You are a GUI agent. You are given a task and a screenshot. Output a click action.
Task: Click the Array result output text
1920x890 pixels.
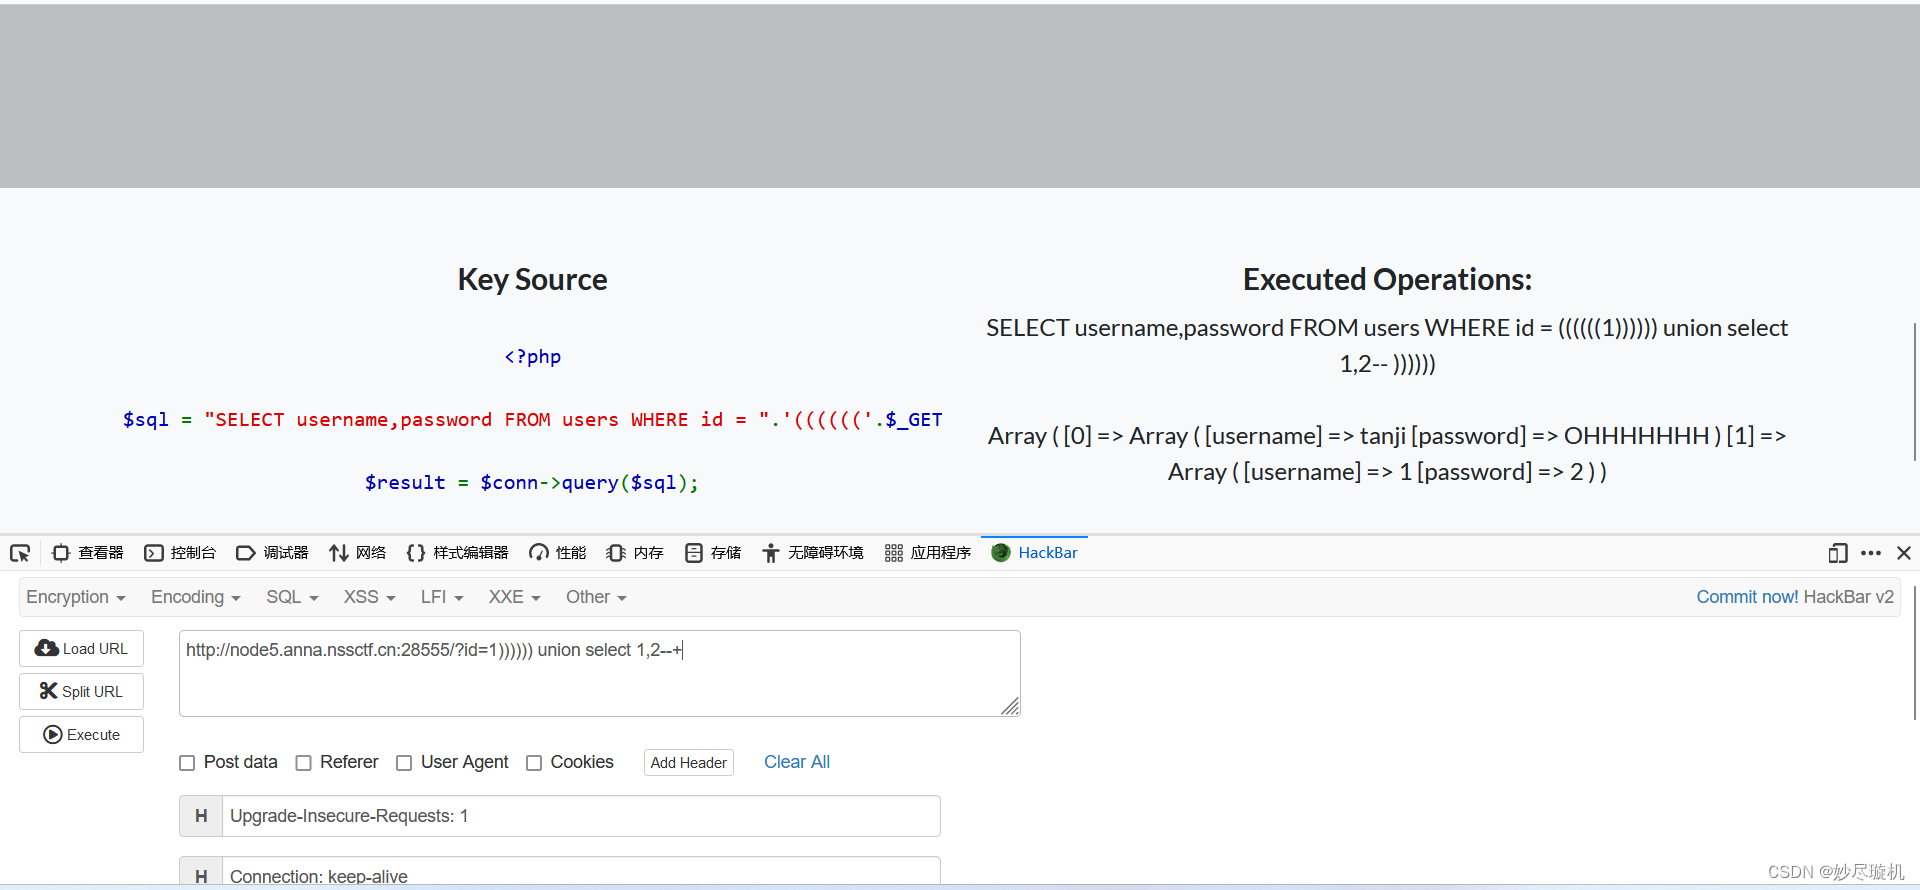coord(1387,454)
